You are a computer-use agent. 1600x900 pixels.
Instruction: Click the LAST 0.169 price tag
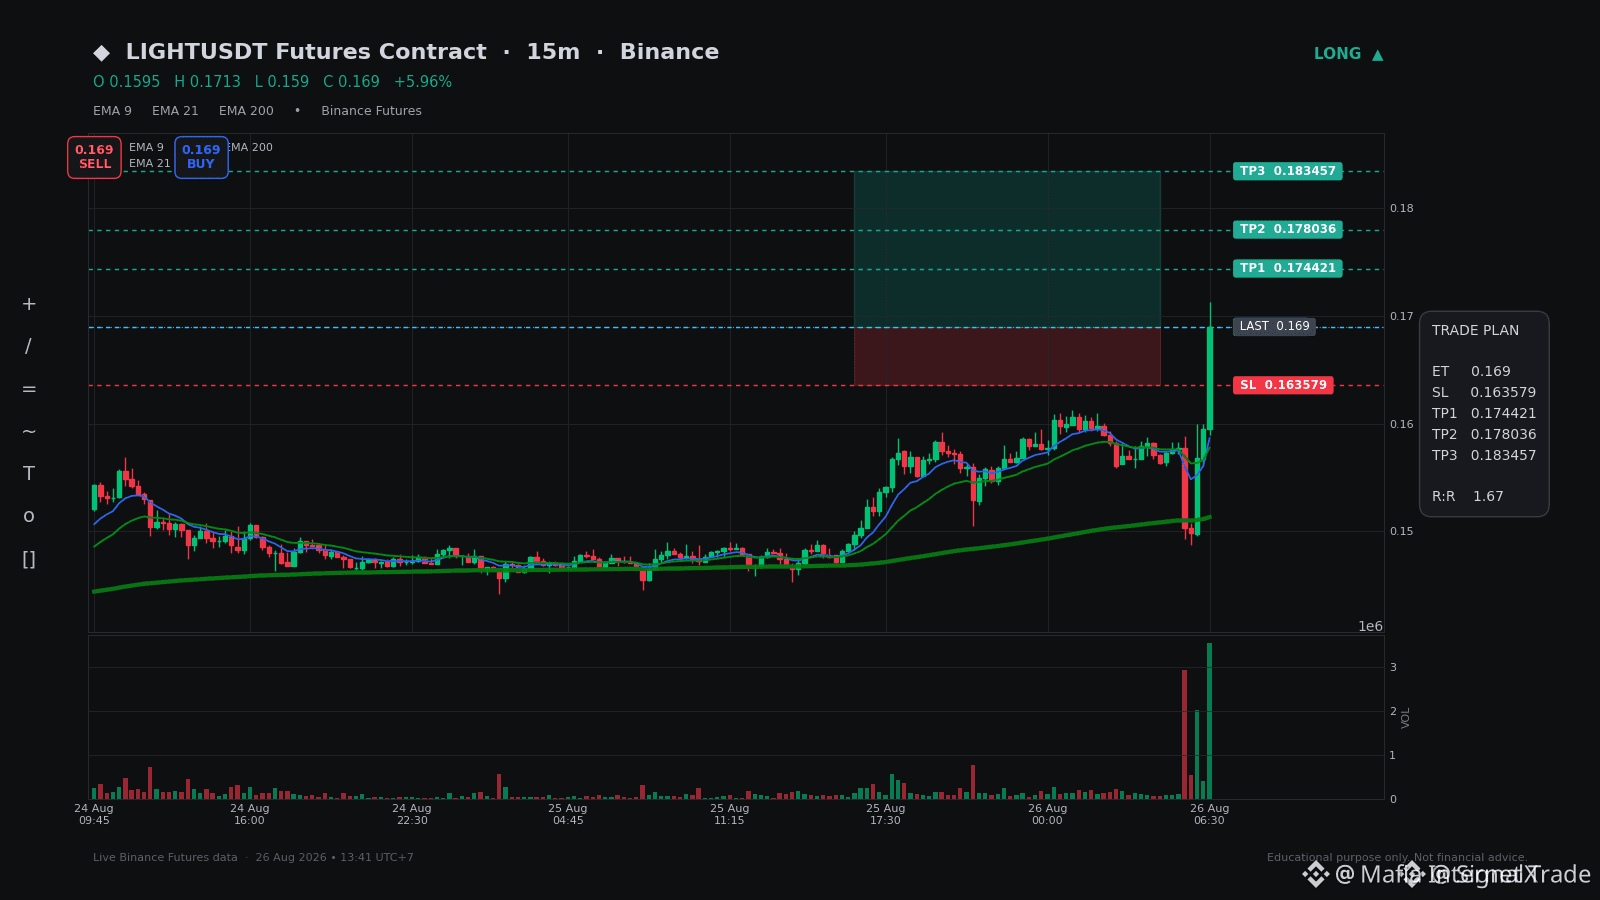1274,327
